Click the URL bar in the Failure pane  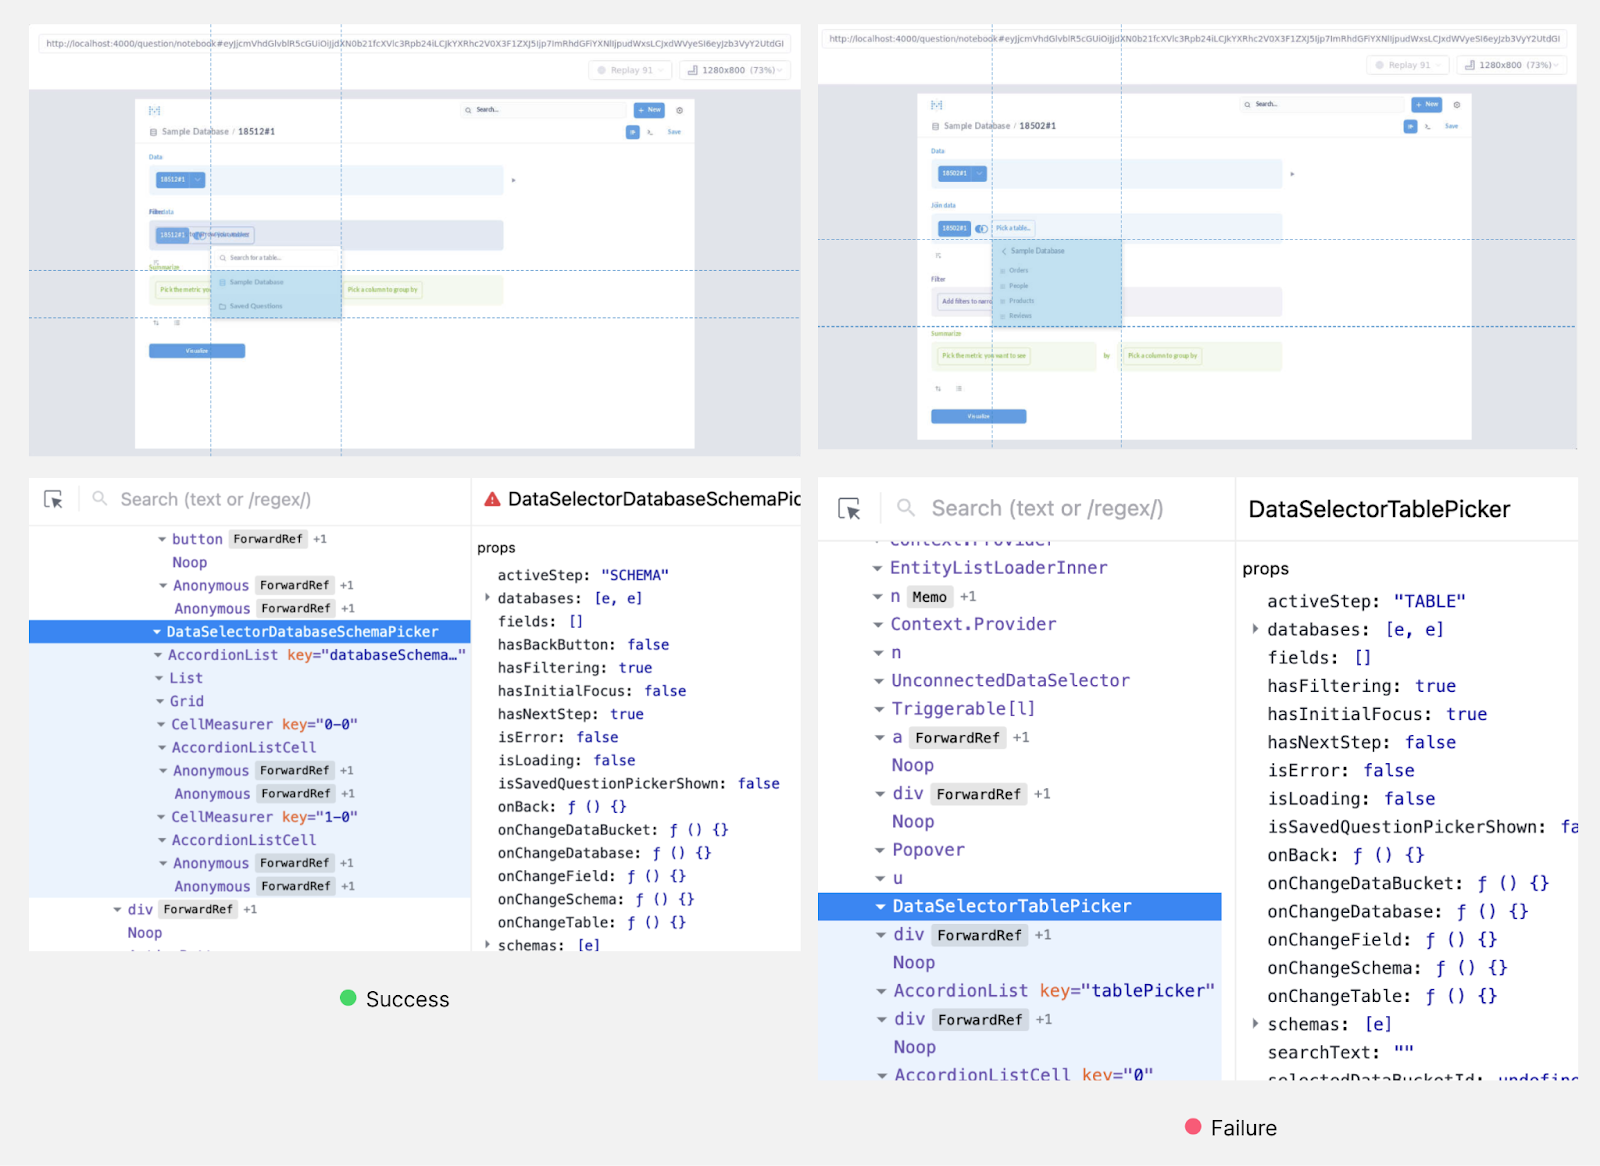point(1193,39)
